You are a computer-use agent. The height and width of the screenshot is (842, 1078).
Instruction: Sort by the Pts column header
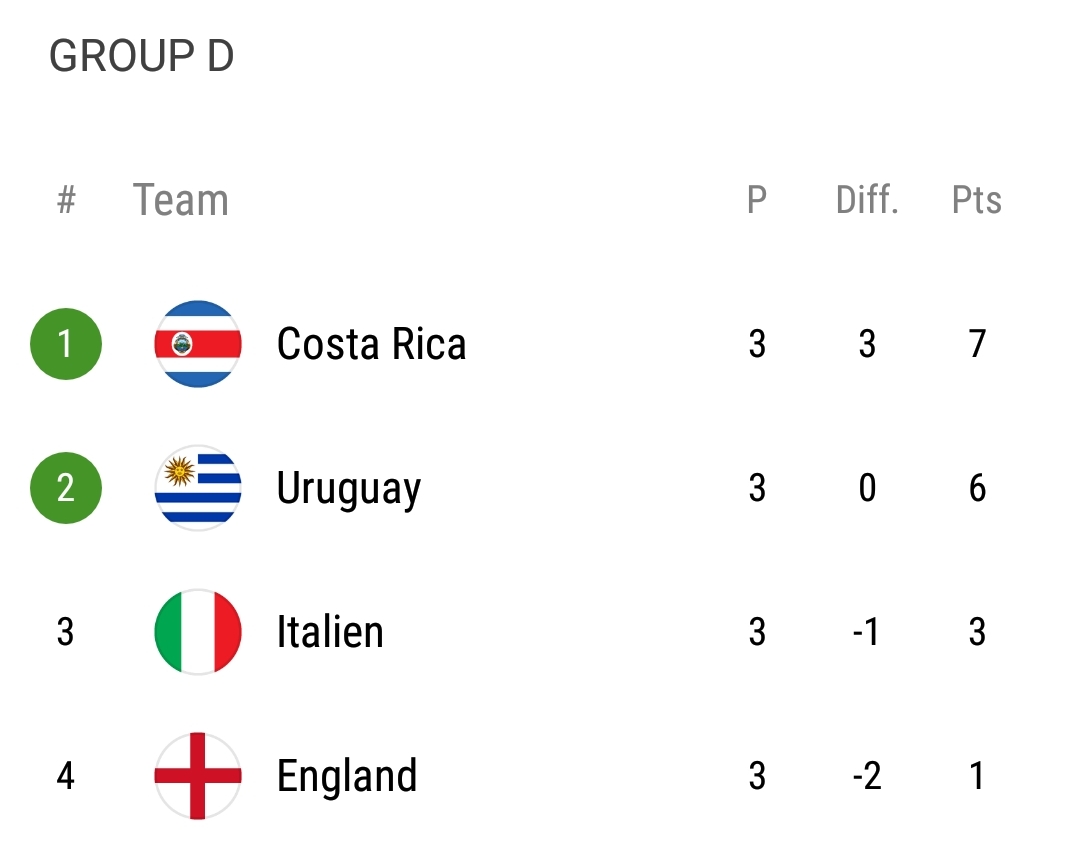pos(977,200)
